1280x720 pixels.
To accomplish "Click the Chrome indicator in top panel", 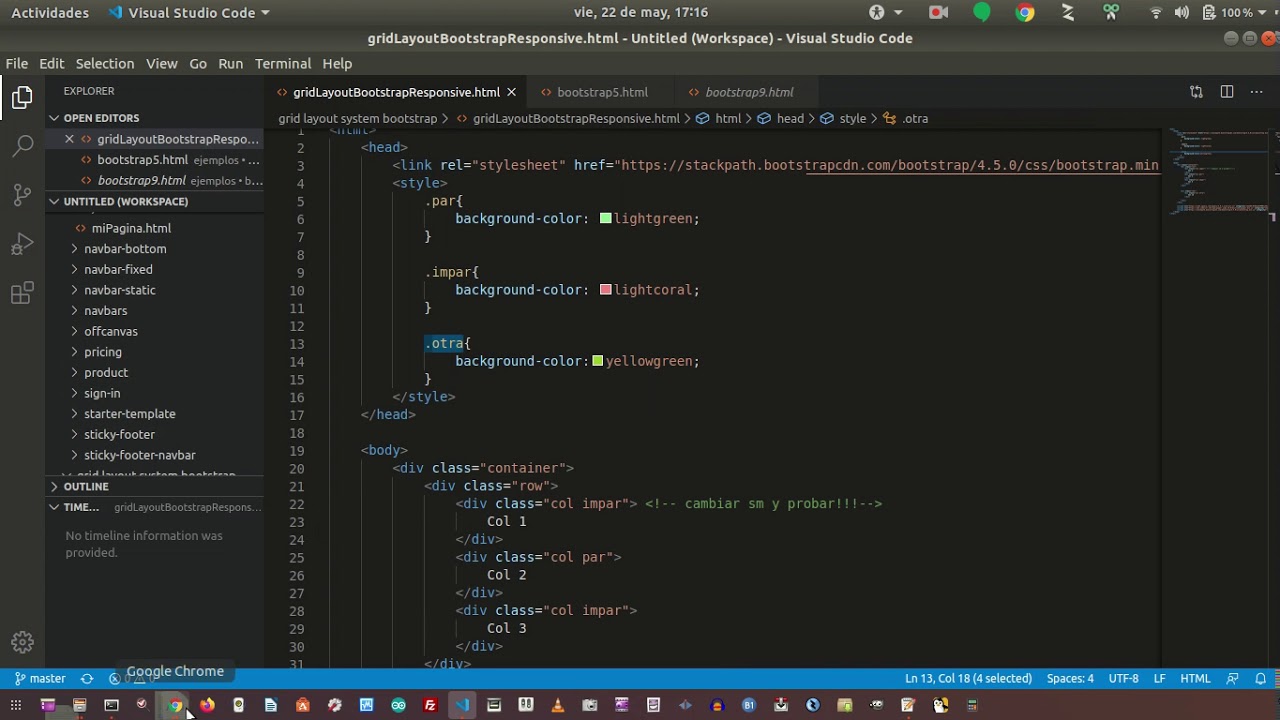I will (x=1025, y=12).
